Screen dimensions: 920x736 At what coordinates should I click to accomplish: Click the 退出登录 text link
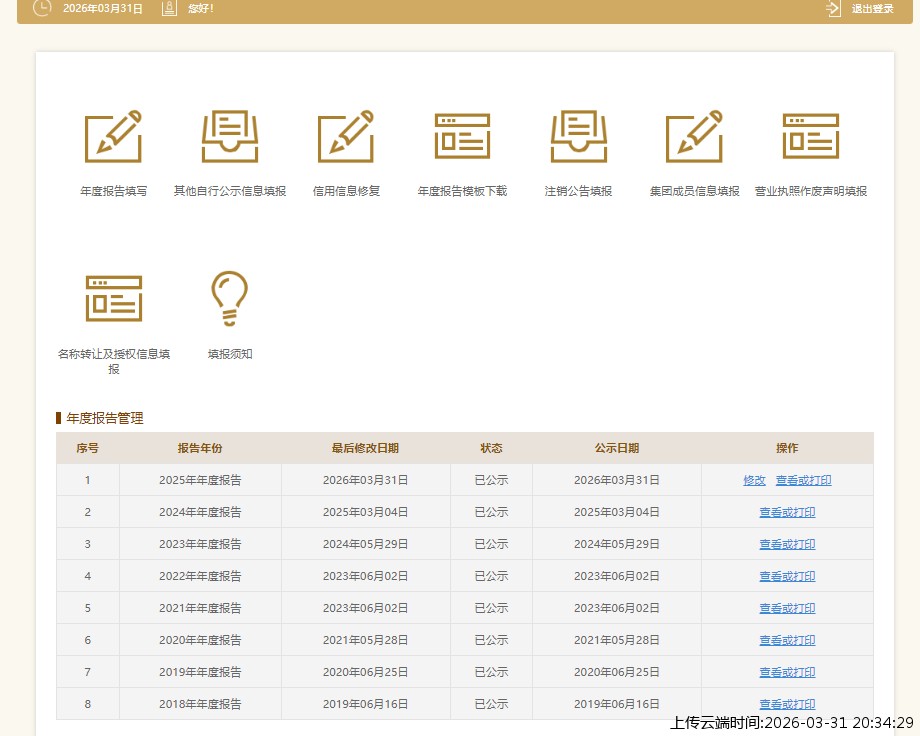872,9
